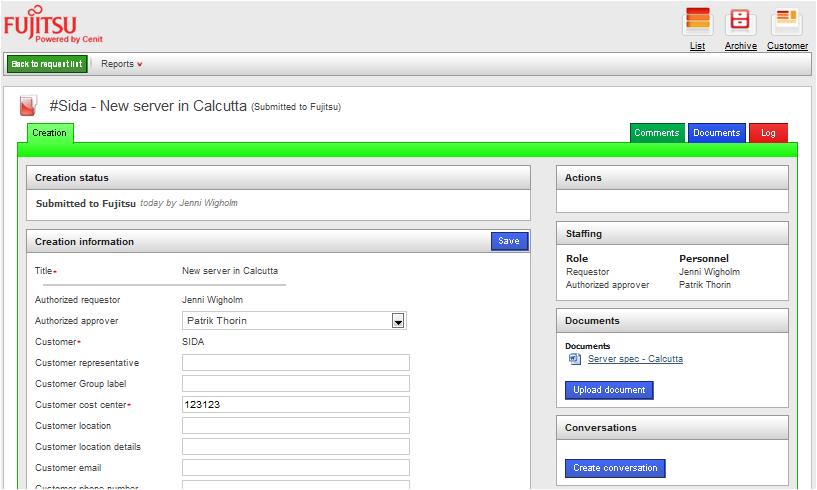The image size is (817, 490).
Task: Click the 'Submitted to Fujitsu' status text
Action: [x=85, y=203]
